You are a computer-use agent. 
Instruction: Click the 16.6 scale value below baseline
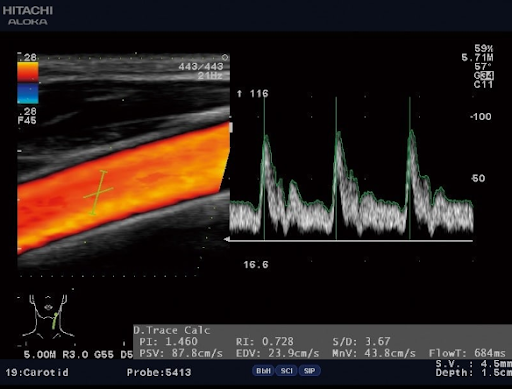point(256,265)
